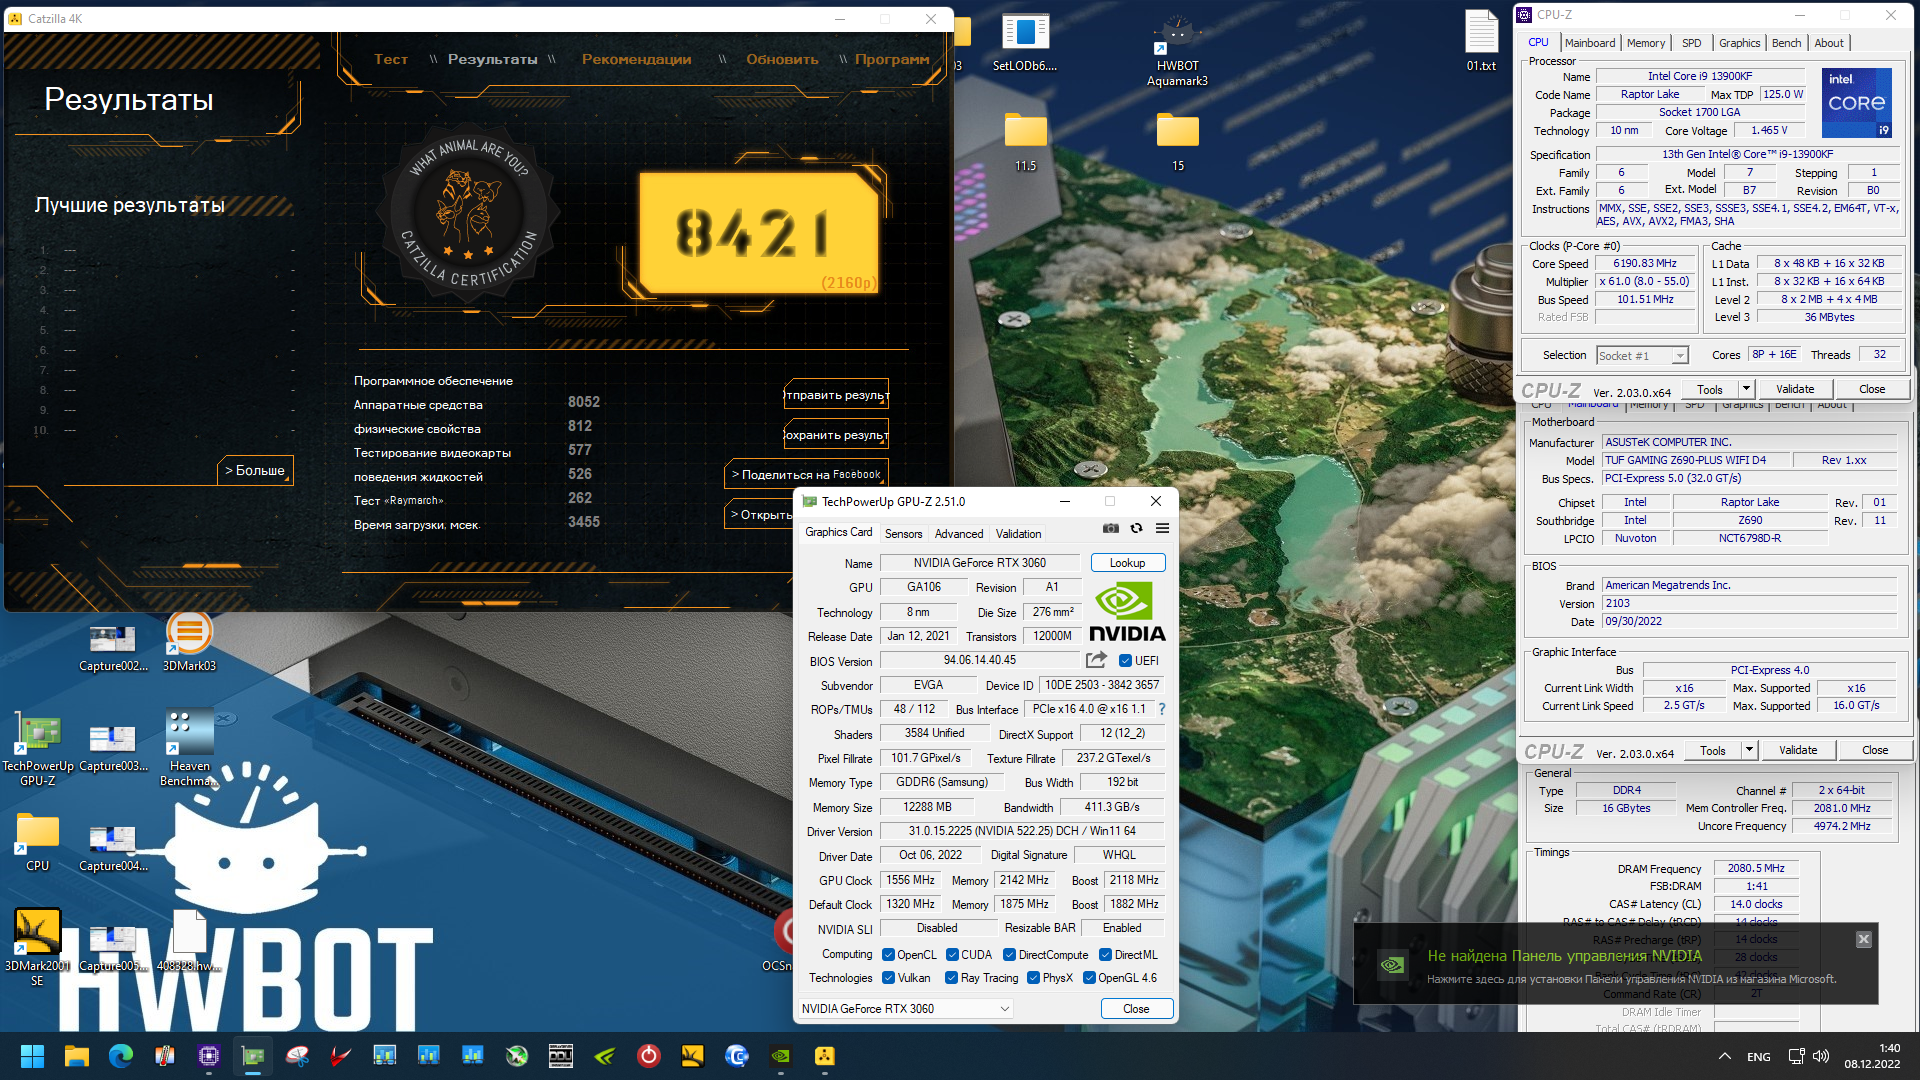Click the Catzilla score 8421 panel
Image resolution: width=1920 pixels, height=1080 pixels.
coord(758,233)
